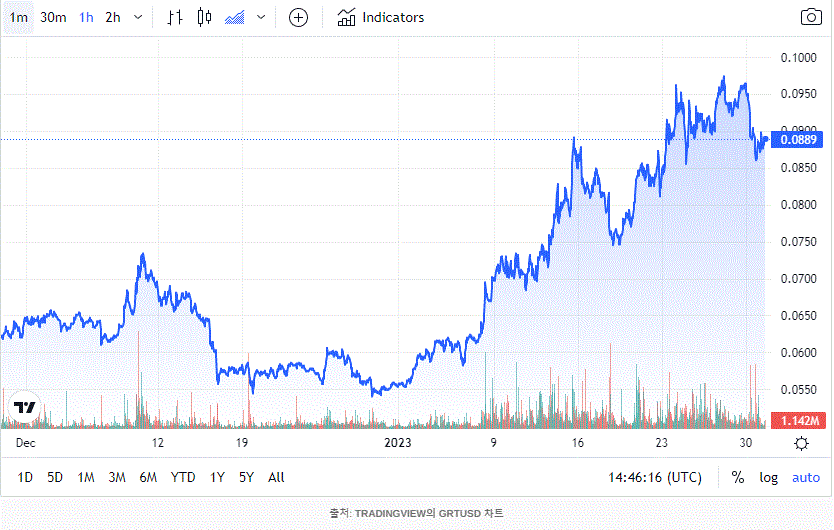Click the 0.0800 price axis label
Viewport: 834px width, 530px height.
tap(798, 205)
